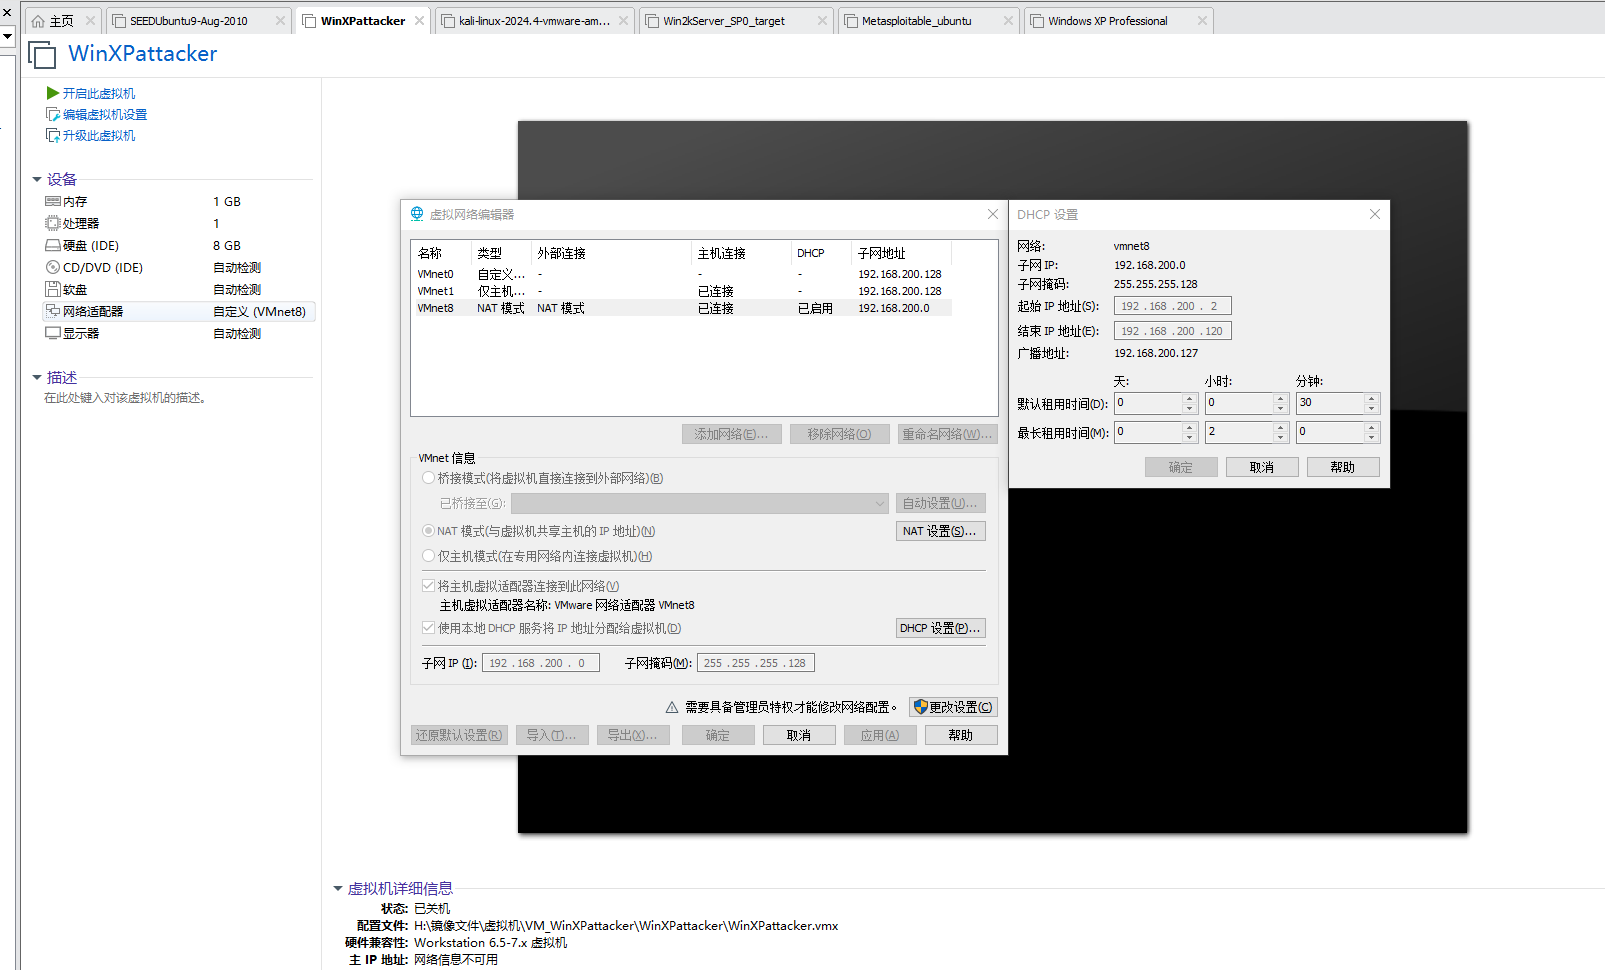Select bridged mode (桥接模式) radio button
This screenshot has height=970, width=1605.
tap(428, 478)
